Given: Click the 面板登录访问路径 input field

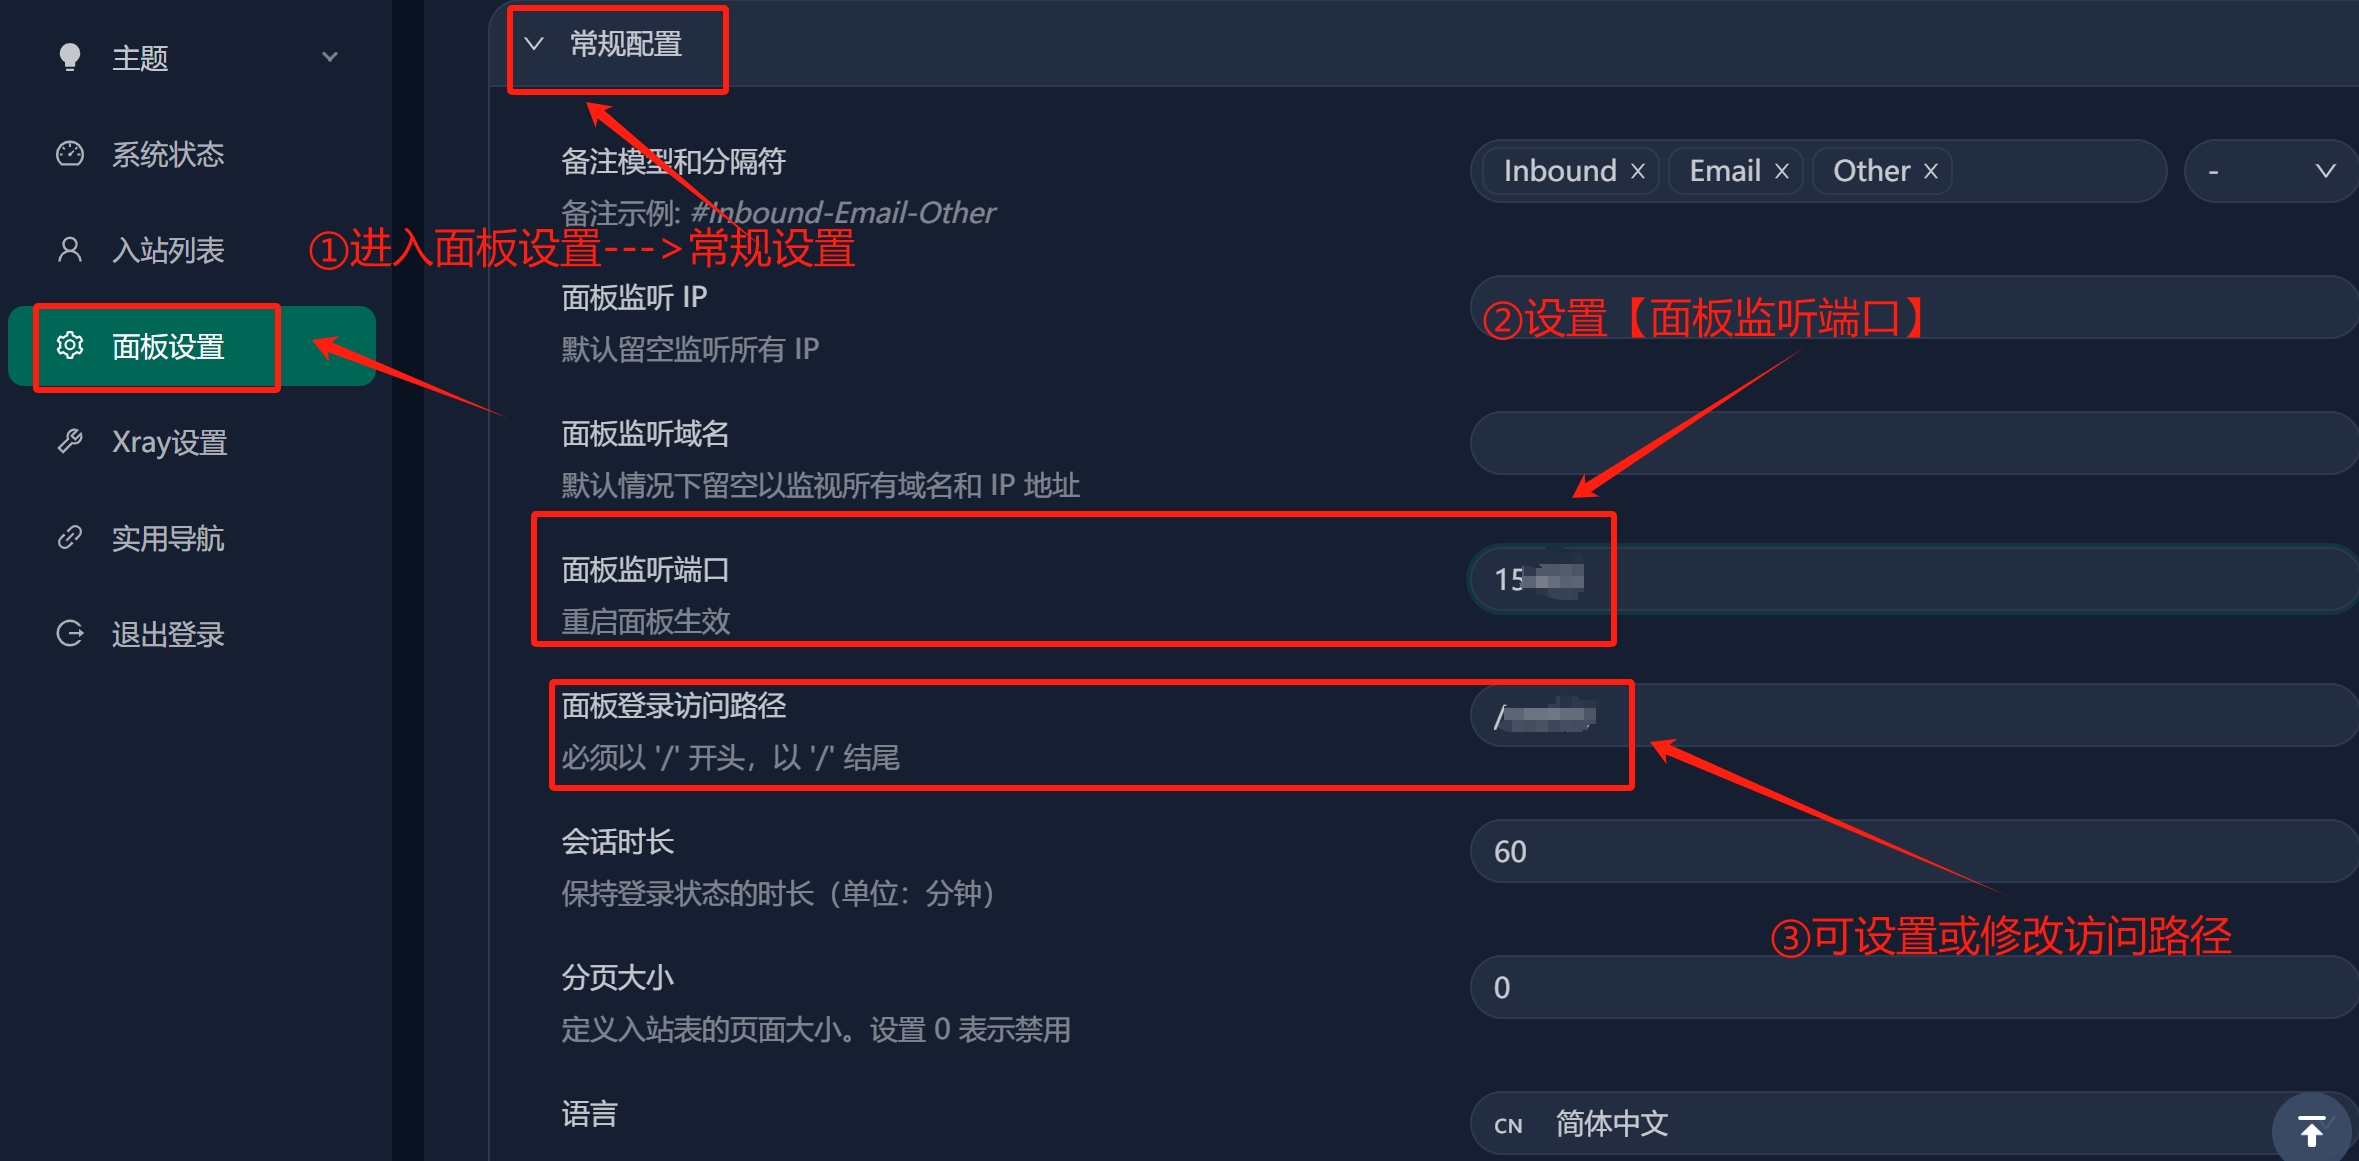Looking at the screenshot, I should [1913, 715].
